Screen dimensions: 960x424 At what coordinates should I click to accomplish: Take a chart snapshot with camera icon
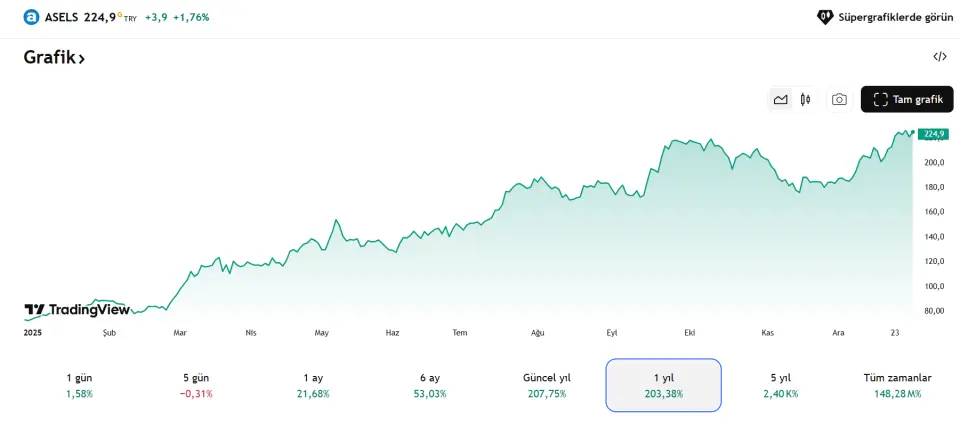pos(839,100)
